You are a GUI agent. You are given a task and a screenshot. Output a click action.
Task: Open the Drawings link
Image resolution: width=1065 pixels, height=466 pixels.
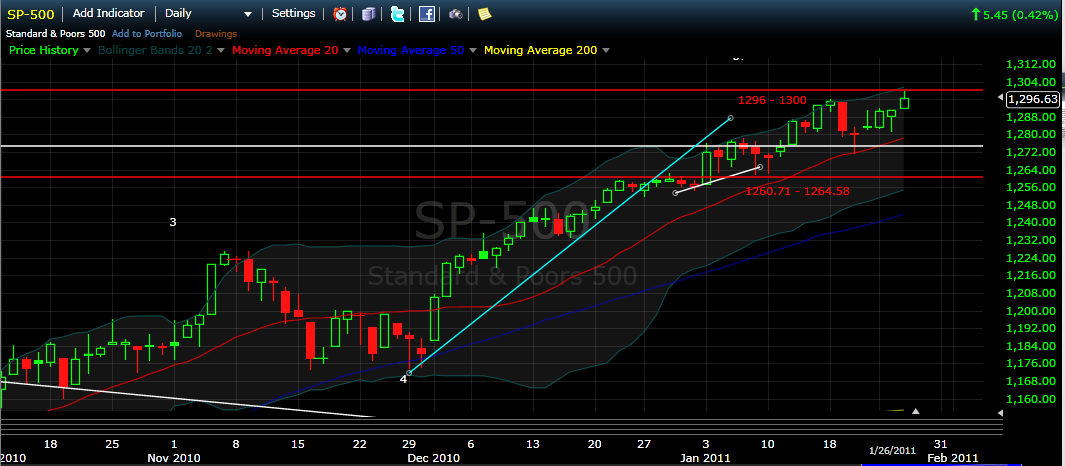216,33
